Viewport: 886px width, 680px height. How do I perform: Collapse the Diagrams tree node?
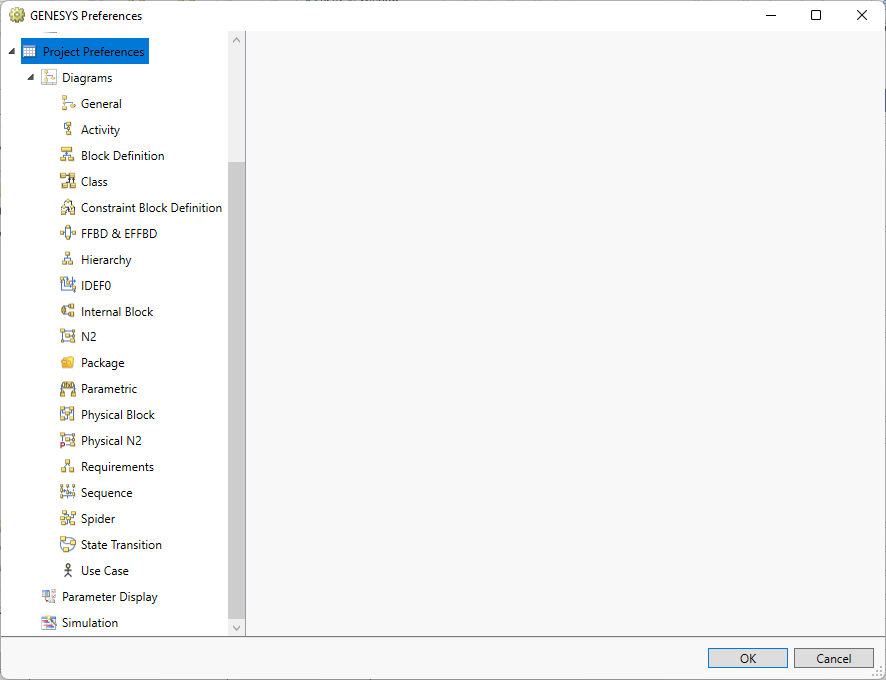click(30, 78)
